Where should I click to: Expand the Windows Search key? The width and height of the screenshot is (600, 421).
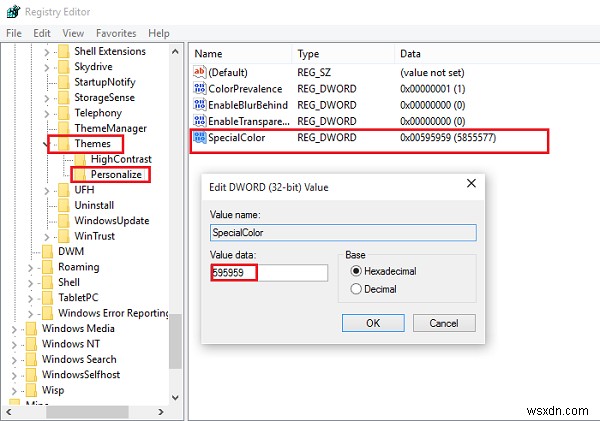[x=14, y=360]
